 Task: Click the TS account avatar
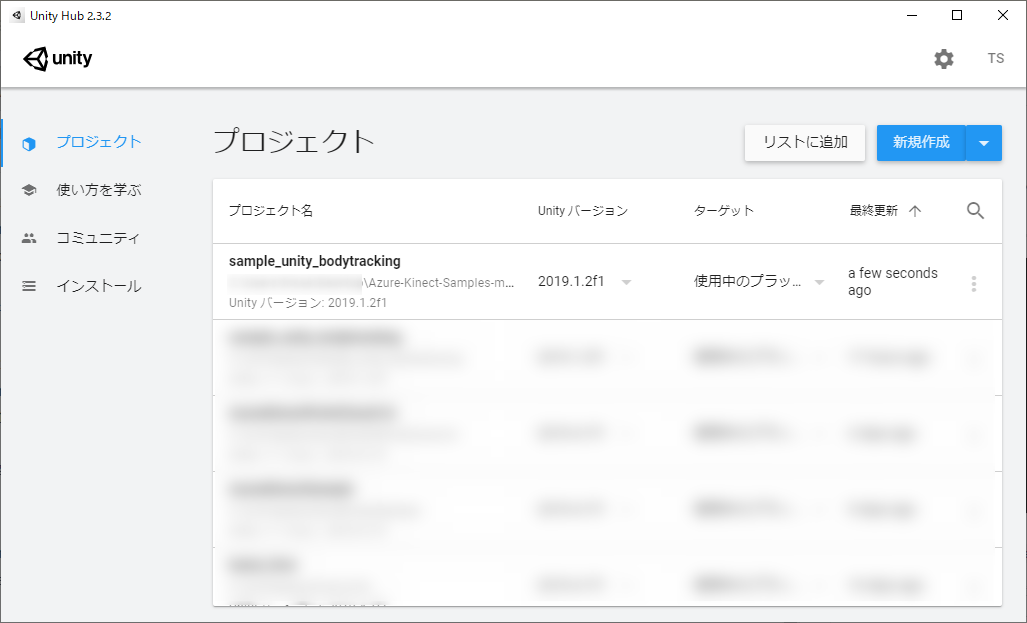(995, 59)
